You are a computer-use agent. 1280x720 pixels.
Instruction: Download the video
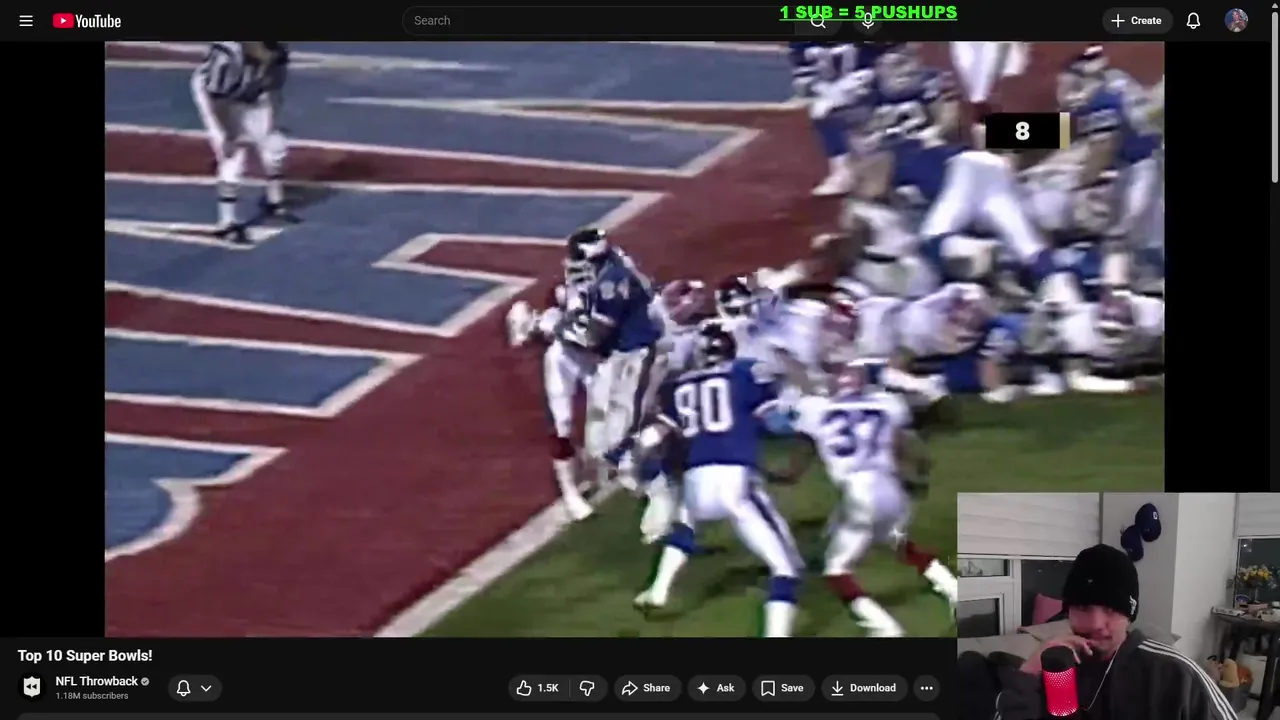pos(864,688)
